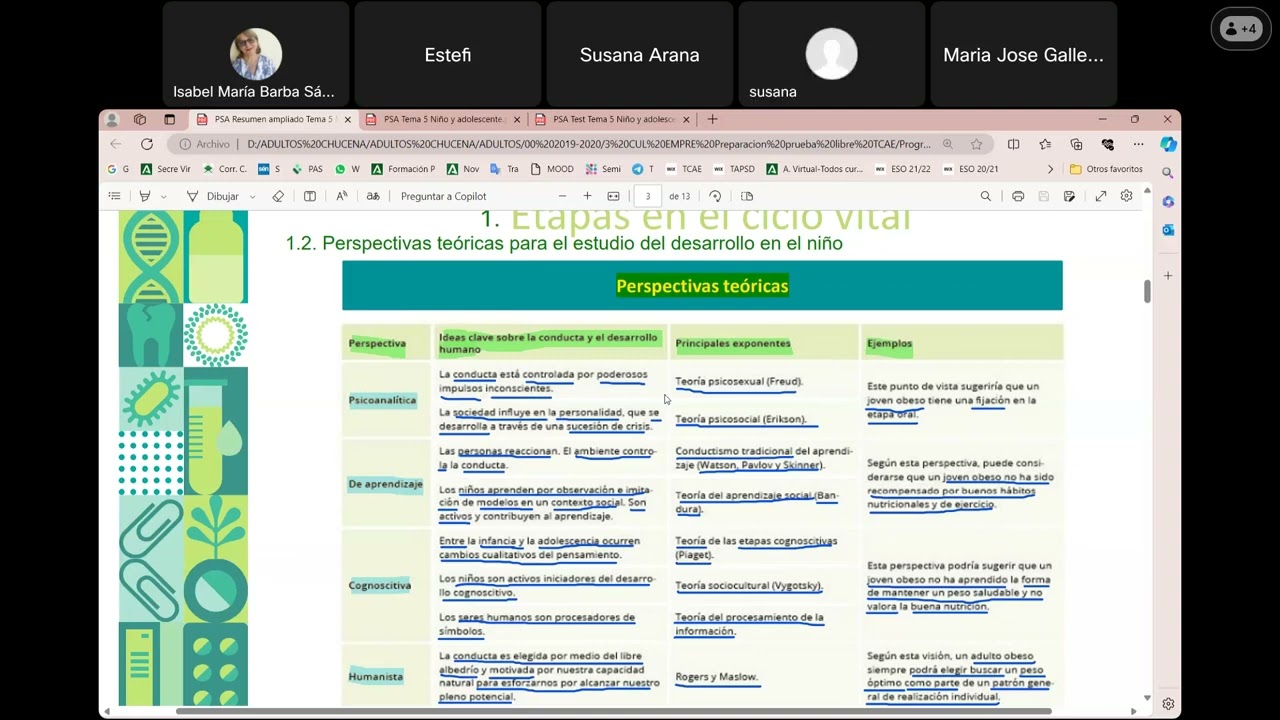Toggle page view layout
1280x720 pixels.
747,196
